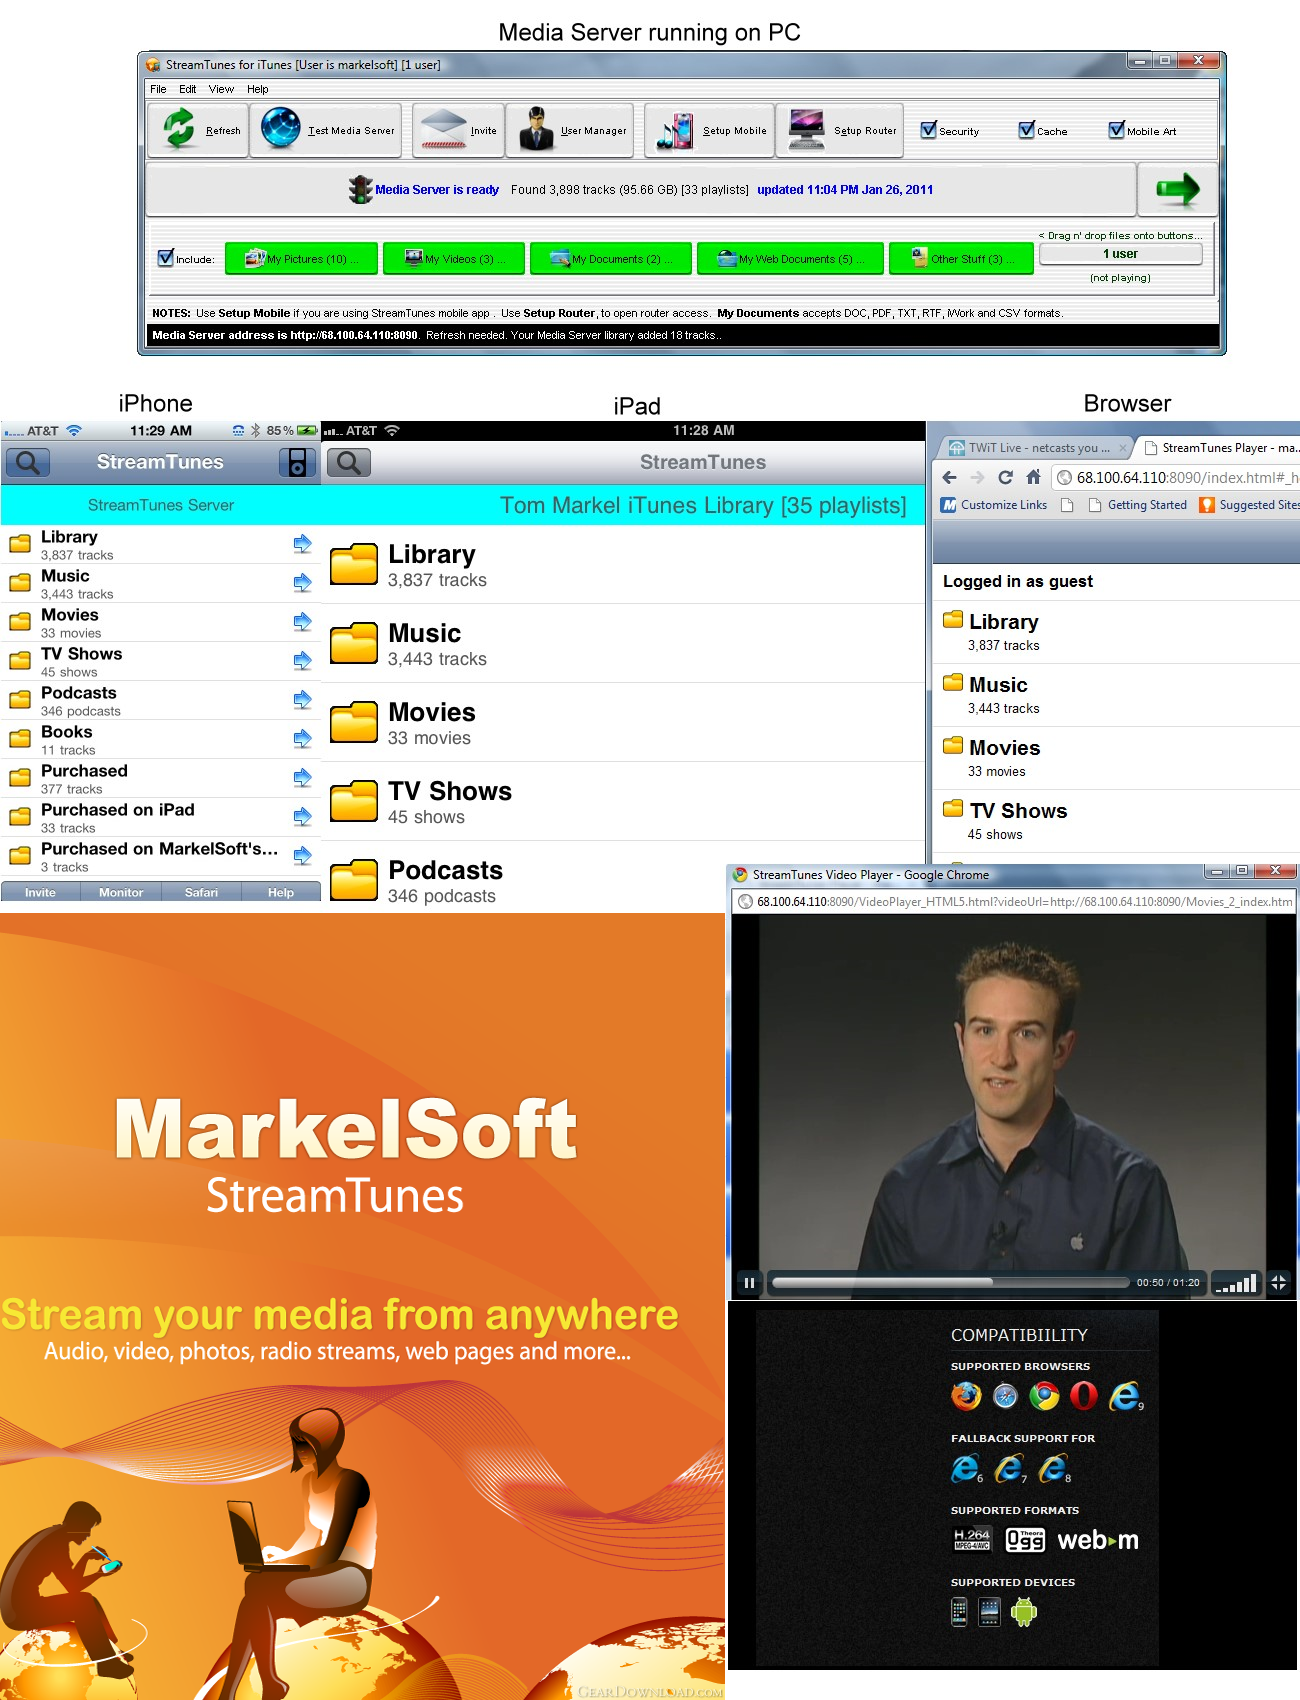Click the browser home icon
This screenshot has height=1700, width=1300.
1034,477
